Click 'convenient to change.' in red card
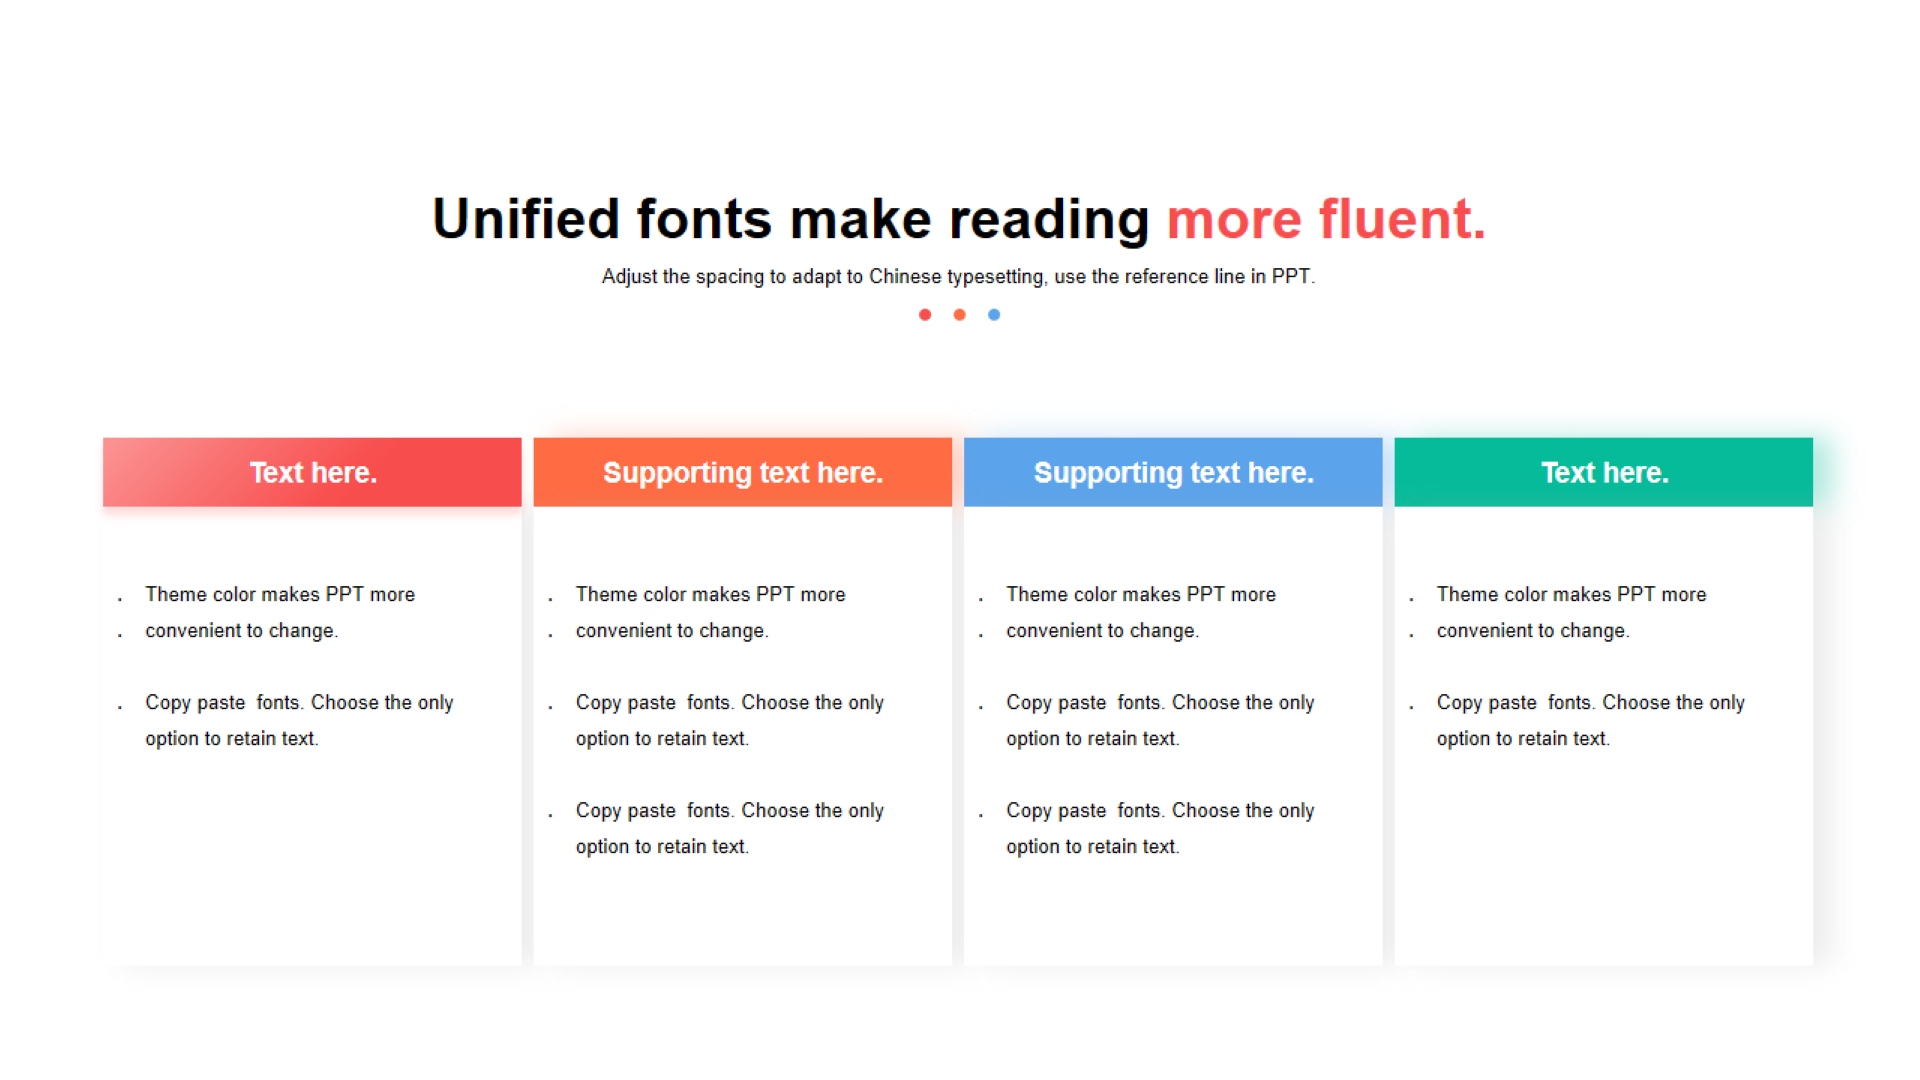This screenshot has width=1920, height=1080. click(x=242, y=631)
